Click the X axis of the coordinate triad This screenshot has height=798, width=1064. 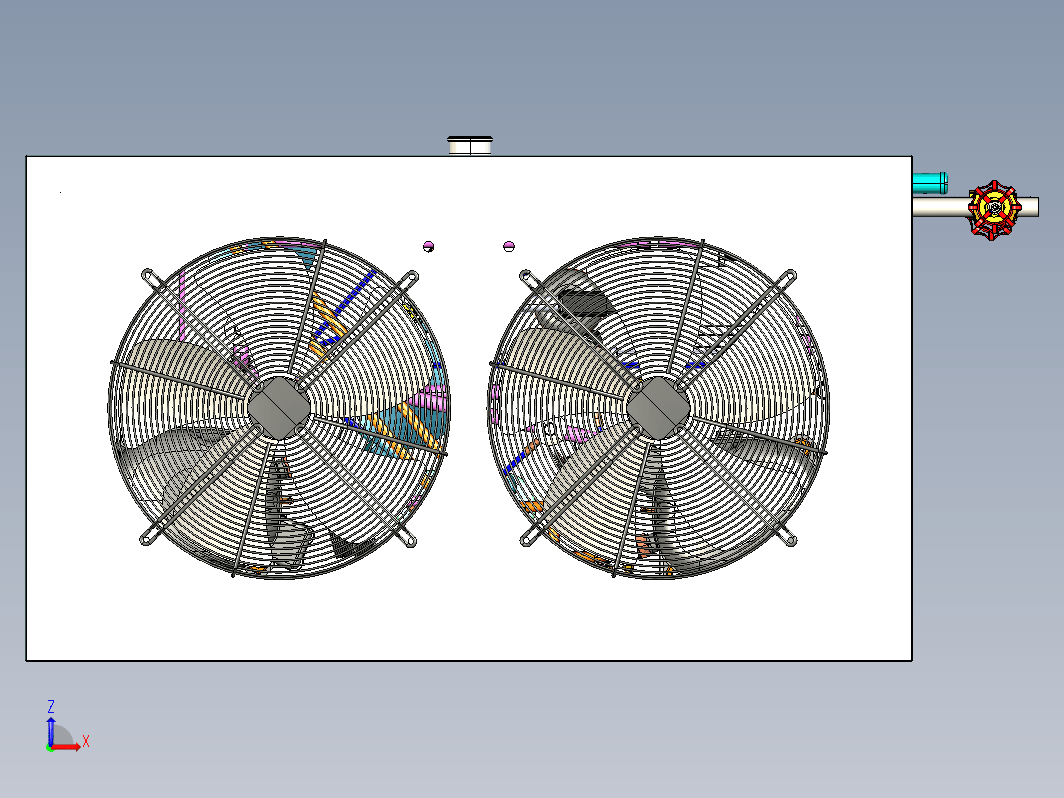click(68, 746)
